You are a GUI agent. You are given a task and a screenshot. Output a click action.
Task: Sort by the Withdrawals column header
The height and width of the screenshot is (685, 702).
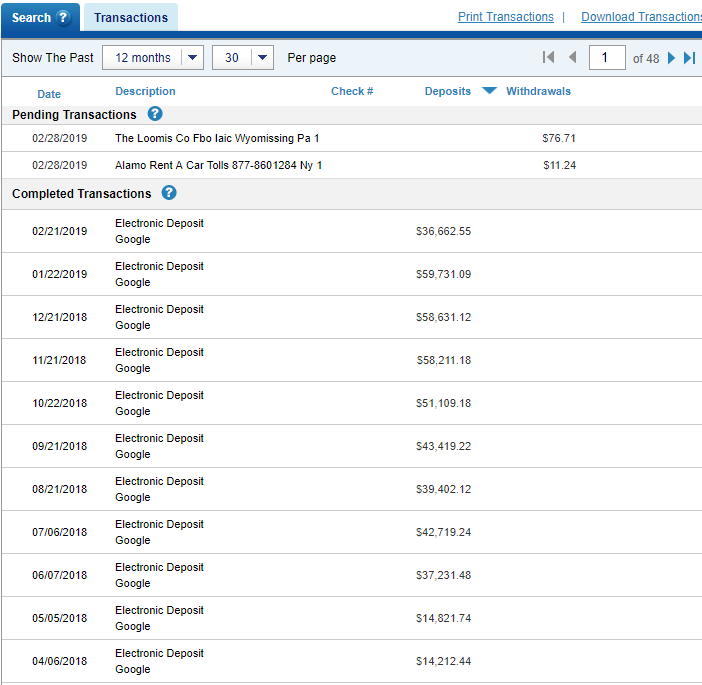click(539, 91)
